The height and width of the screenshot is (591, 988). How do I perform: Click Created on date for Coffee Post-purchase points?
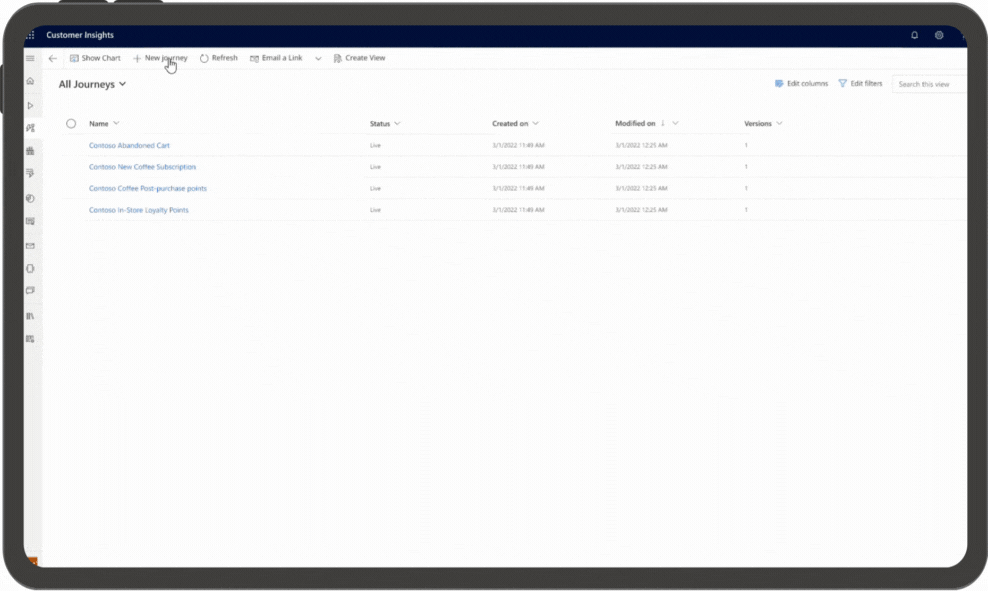click(518, 188)
